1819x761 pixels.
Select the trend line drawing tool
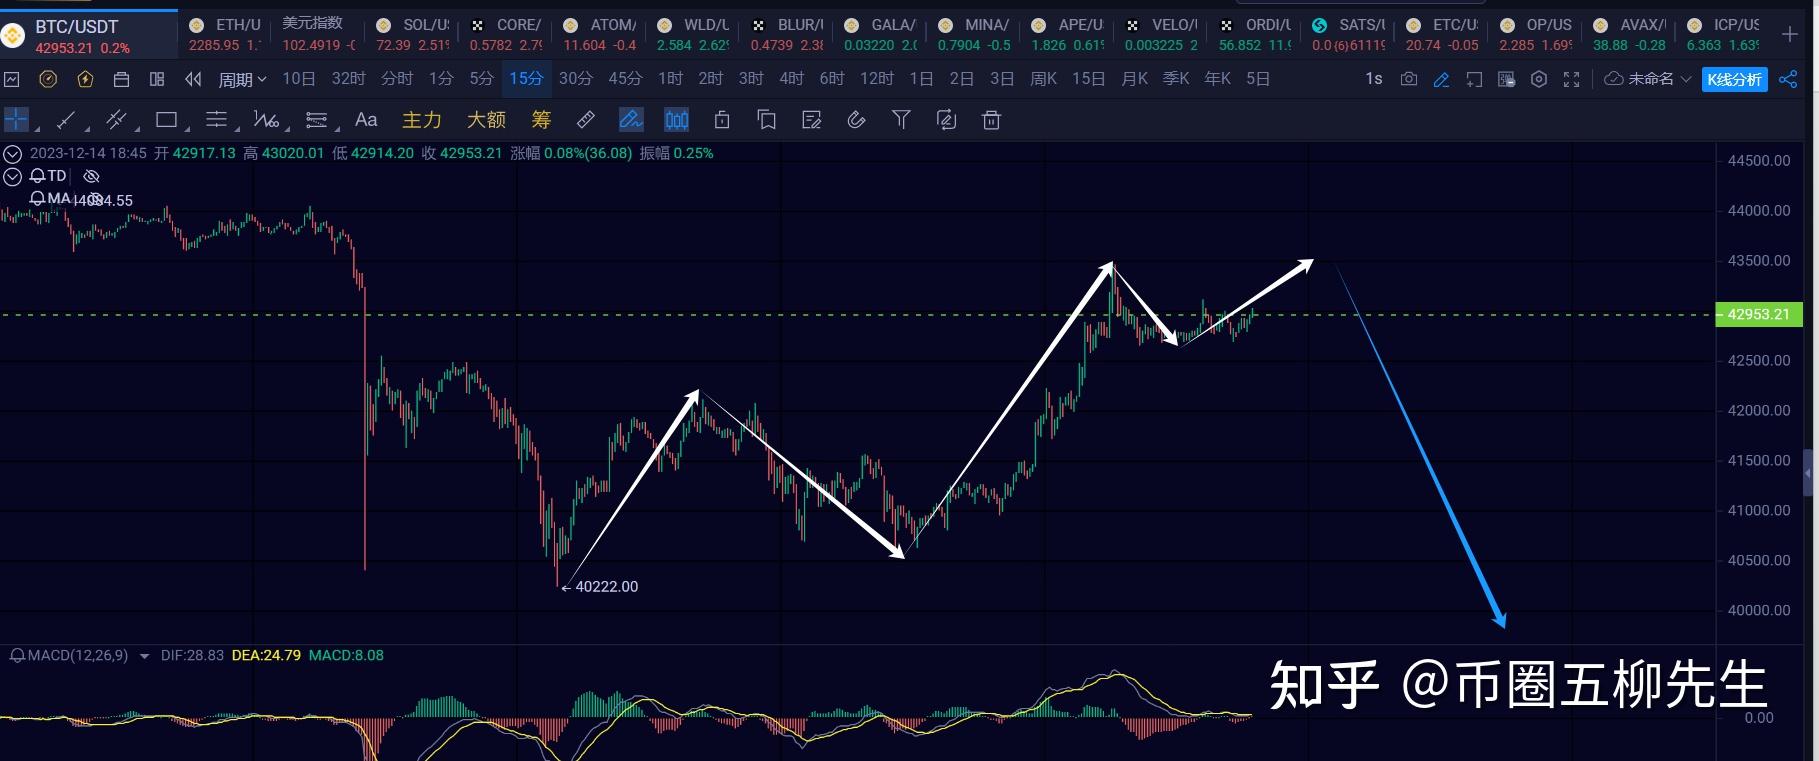(66, 120)
